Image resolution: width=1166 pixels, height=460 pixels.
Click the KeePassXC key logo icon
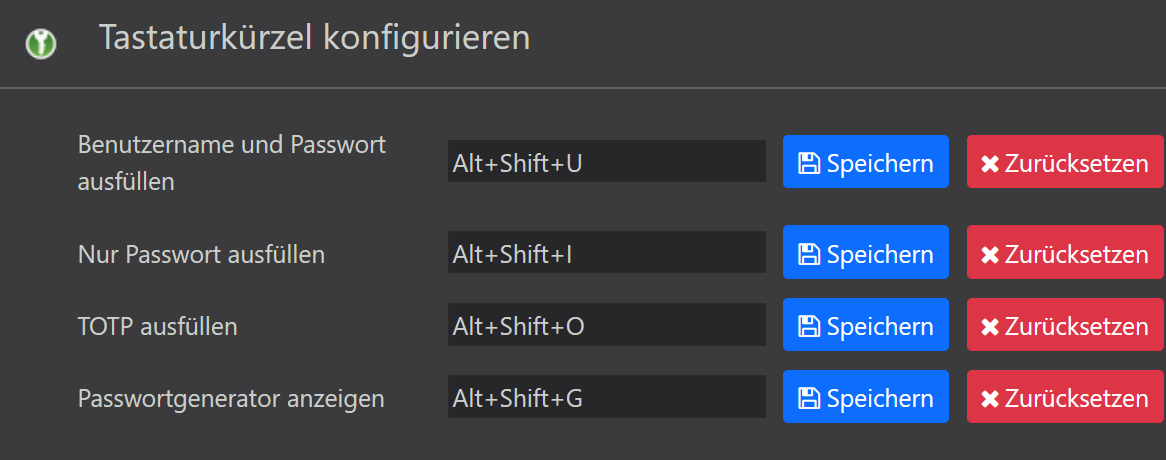(x=41, y=43)
